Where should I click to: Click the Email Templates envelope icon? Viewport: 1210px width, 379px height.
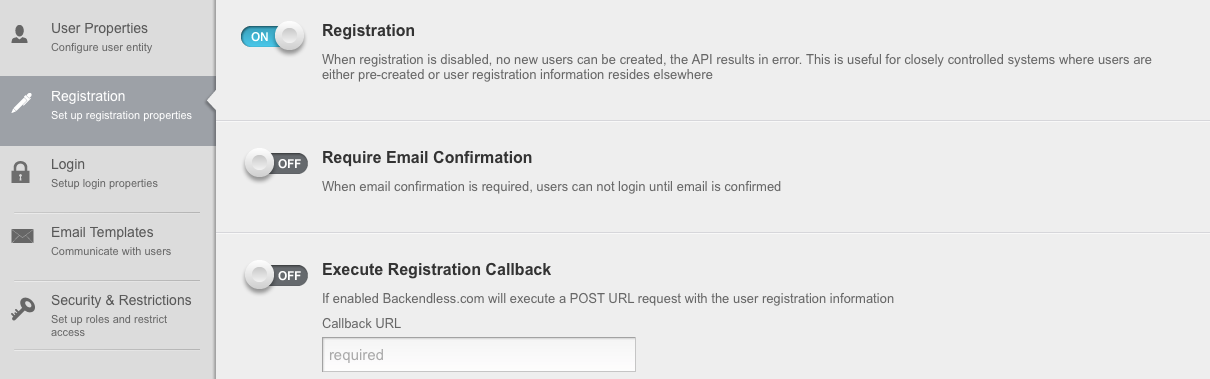click(22, 237)
